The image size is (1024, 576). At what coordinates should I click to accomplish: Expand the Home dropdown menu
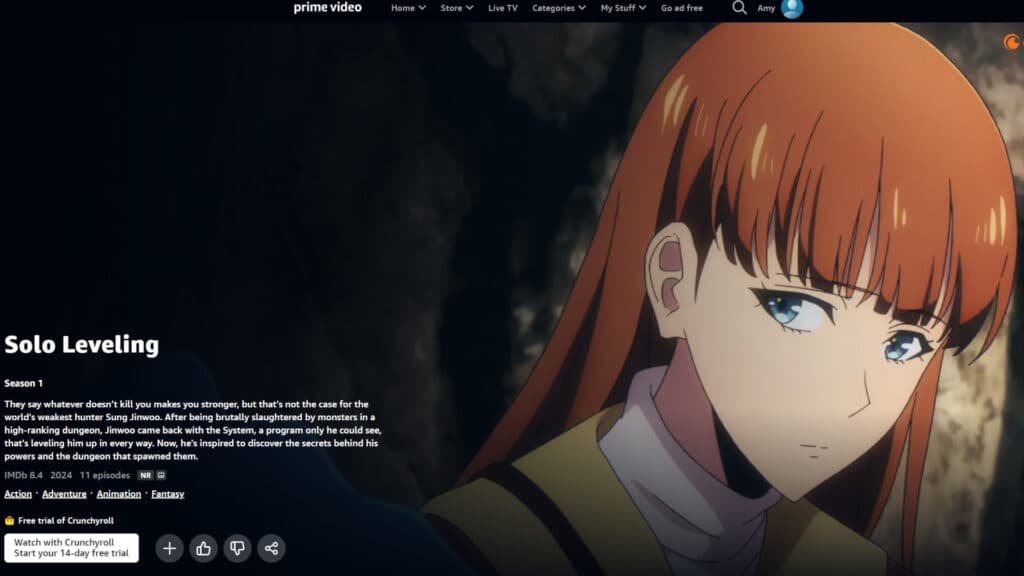click(407, 7)
